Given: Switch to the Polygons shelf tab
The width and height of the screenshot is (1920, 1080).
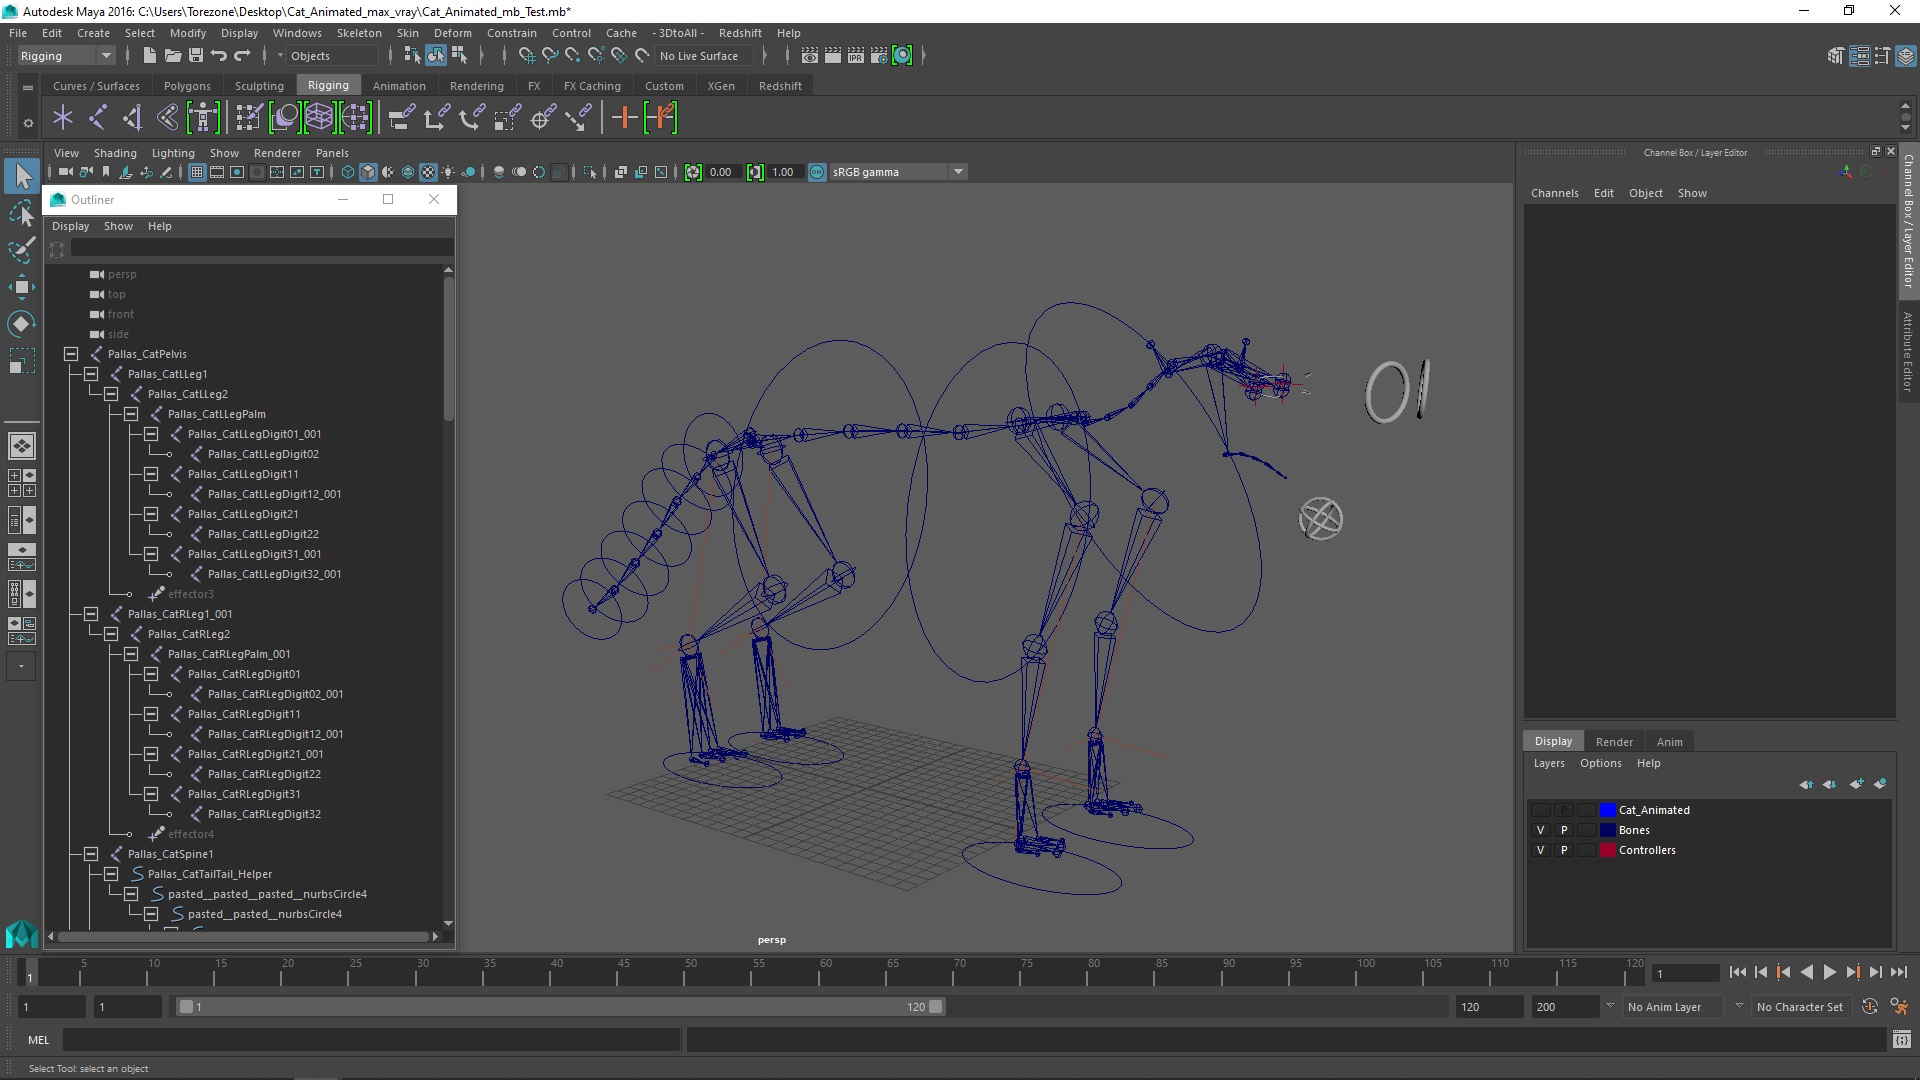Looking at the screenshot, I should [x=187, y=86].
